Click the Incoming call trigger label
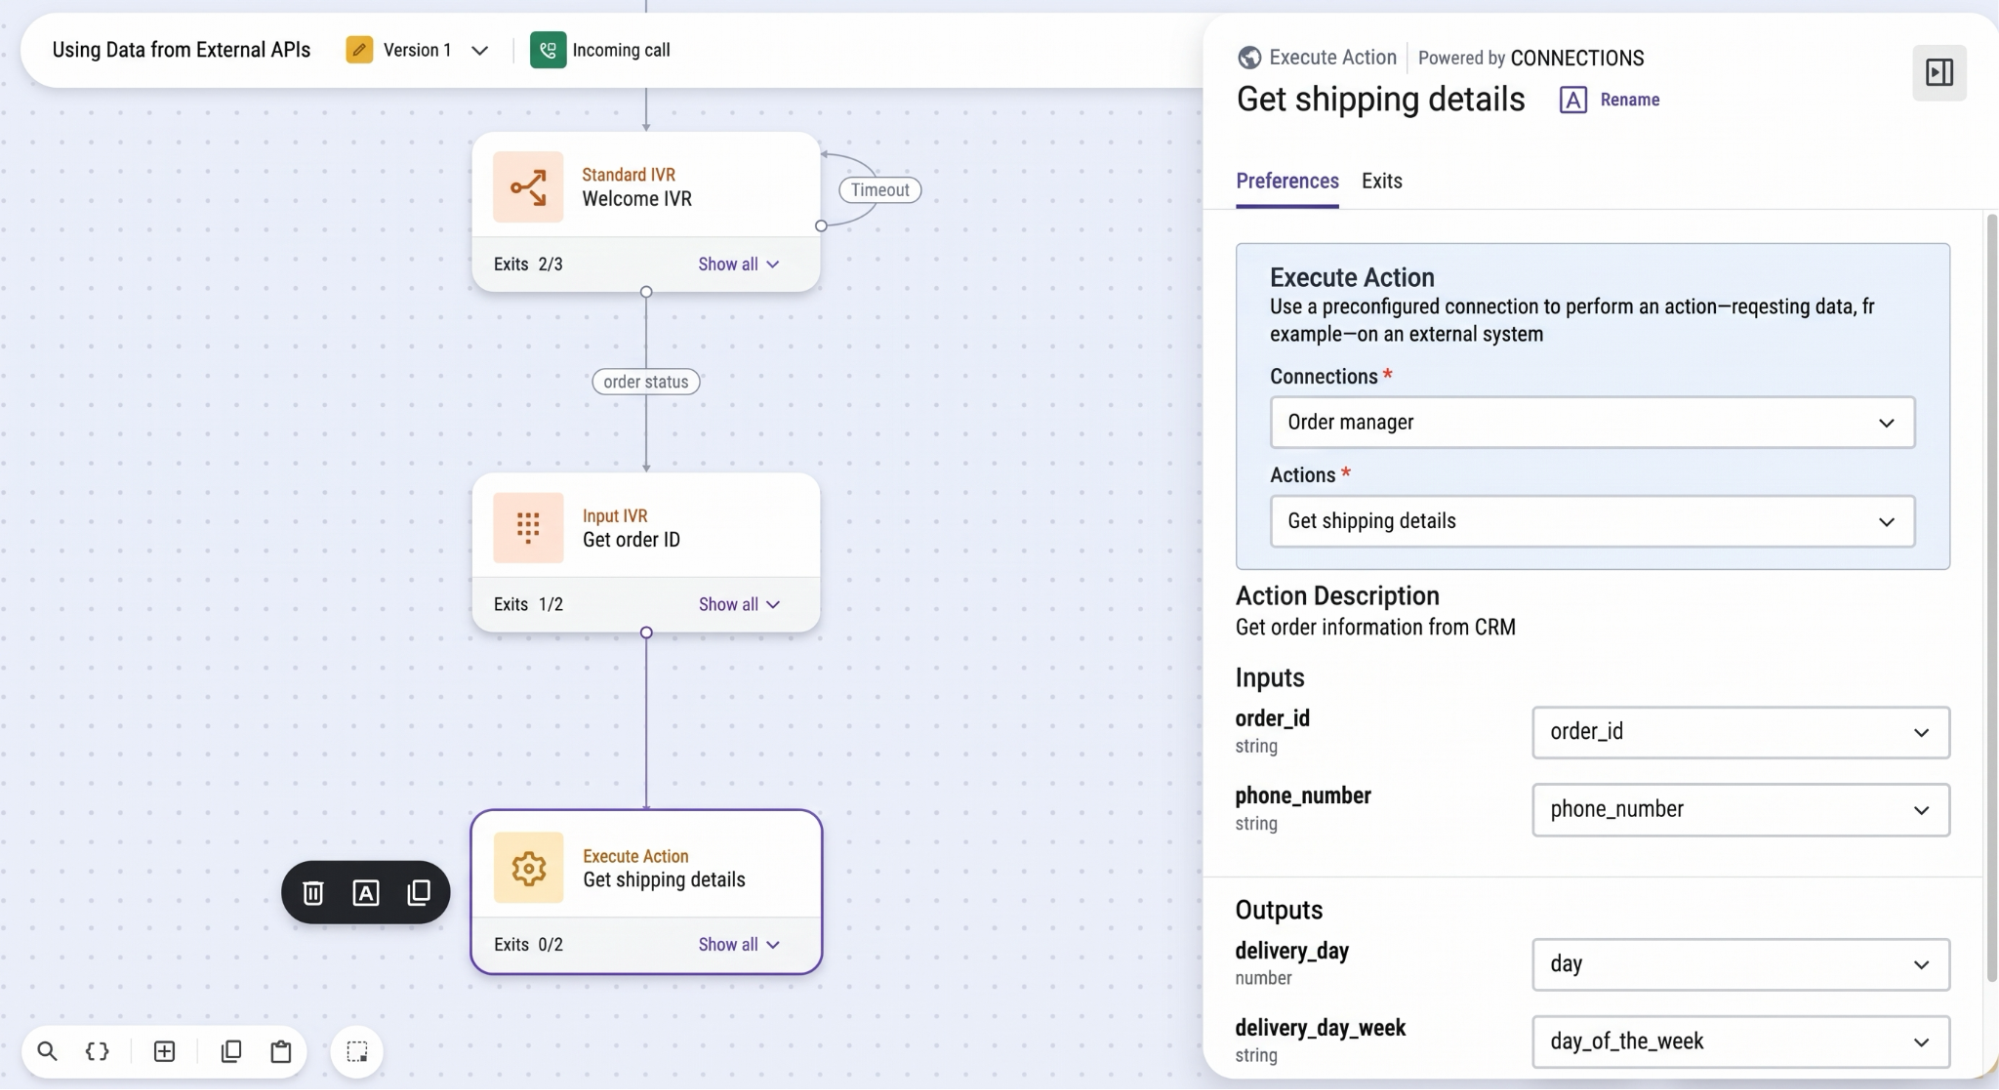 [621, 50]
